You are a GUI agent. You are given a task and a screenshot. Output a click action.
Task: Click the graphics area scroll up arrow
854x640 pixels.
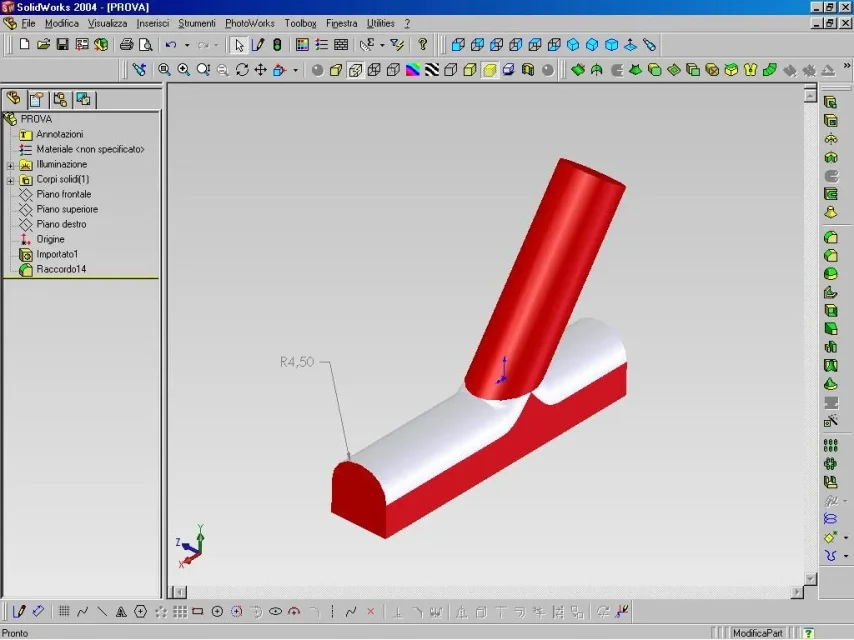(810, 96)
